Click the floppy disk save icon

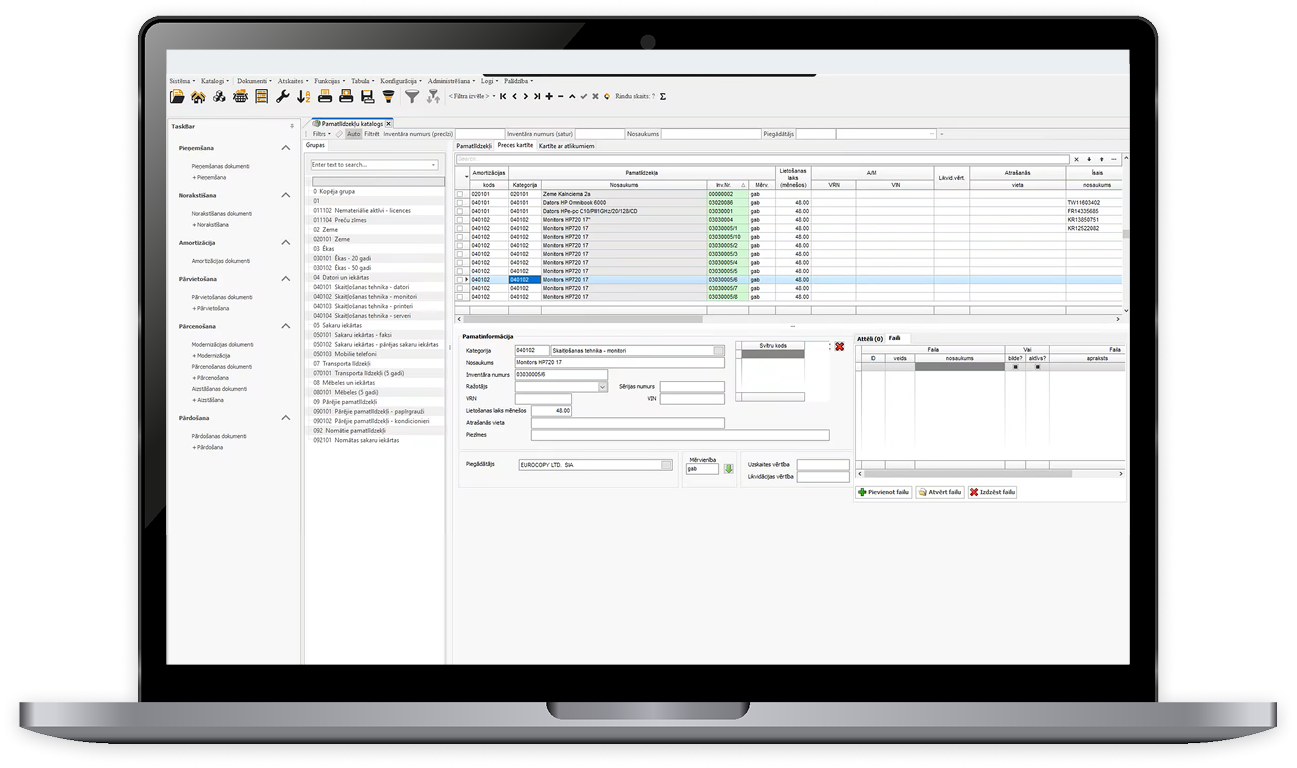coord(367,97)
